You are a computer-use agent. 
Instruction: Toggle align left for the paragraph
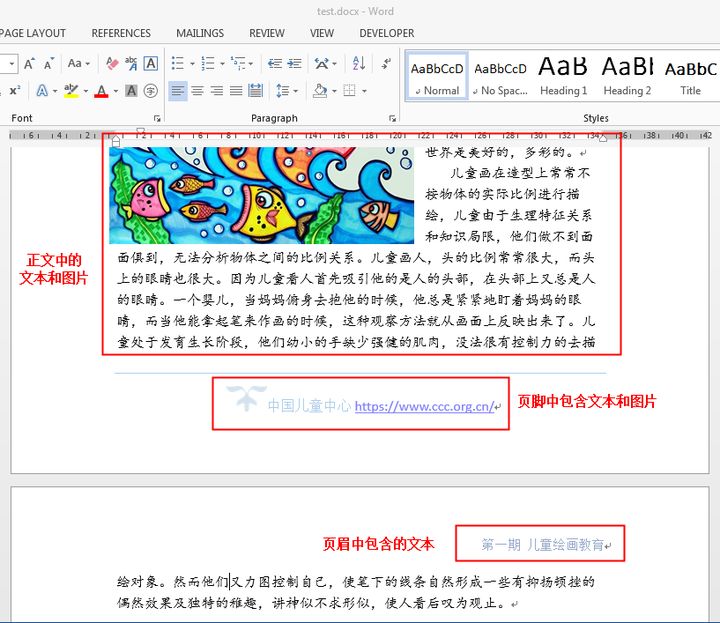[x=177, y=91]
